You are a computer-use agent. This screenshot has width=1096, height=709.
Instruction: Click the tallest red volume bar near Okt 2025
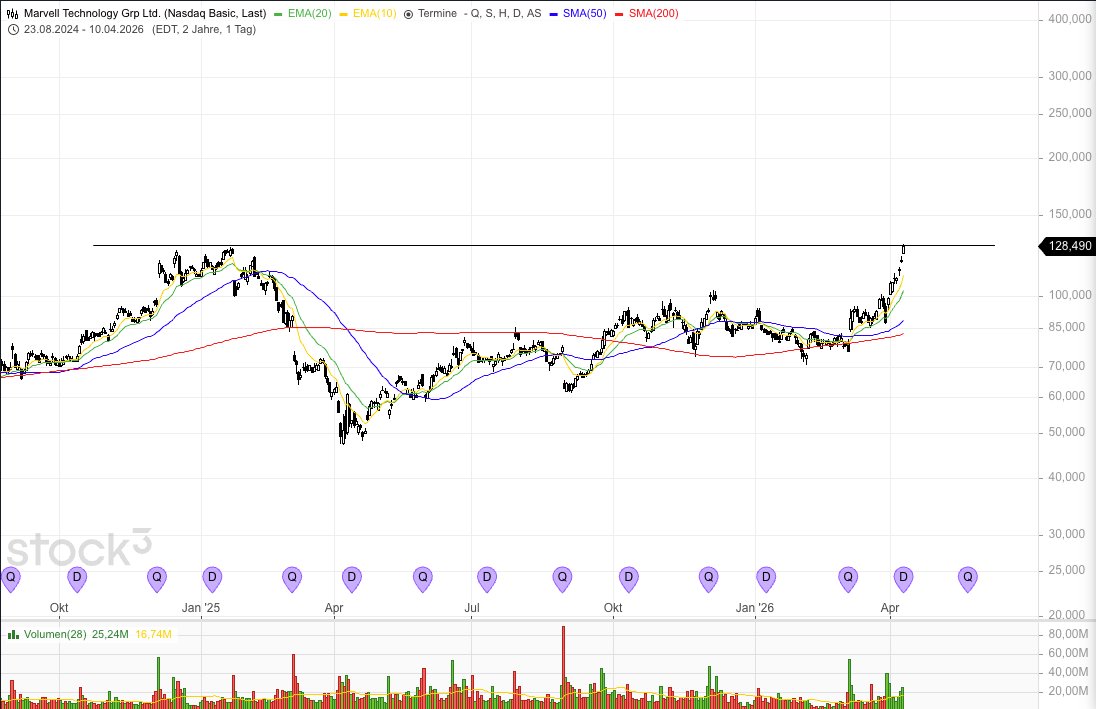(x=563, y=667)
